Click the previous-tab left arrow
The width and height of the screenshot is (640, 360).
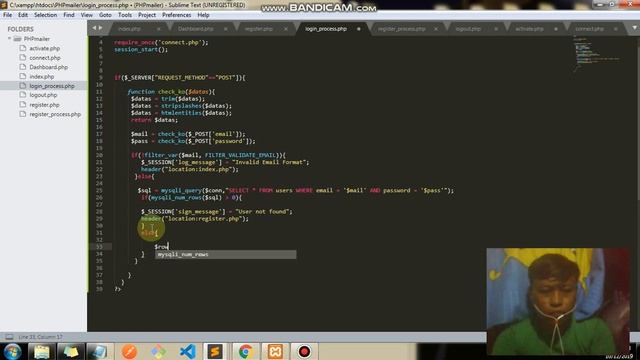point(94,28)
